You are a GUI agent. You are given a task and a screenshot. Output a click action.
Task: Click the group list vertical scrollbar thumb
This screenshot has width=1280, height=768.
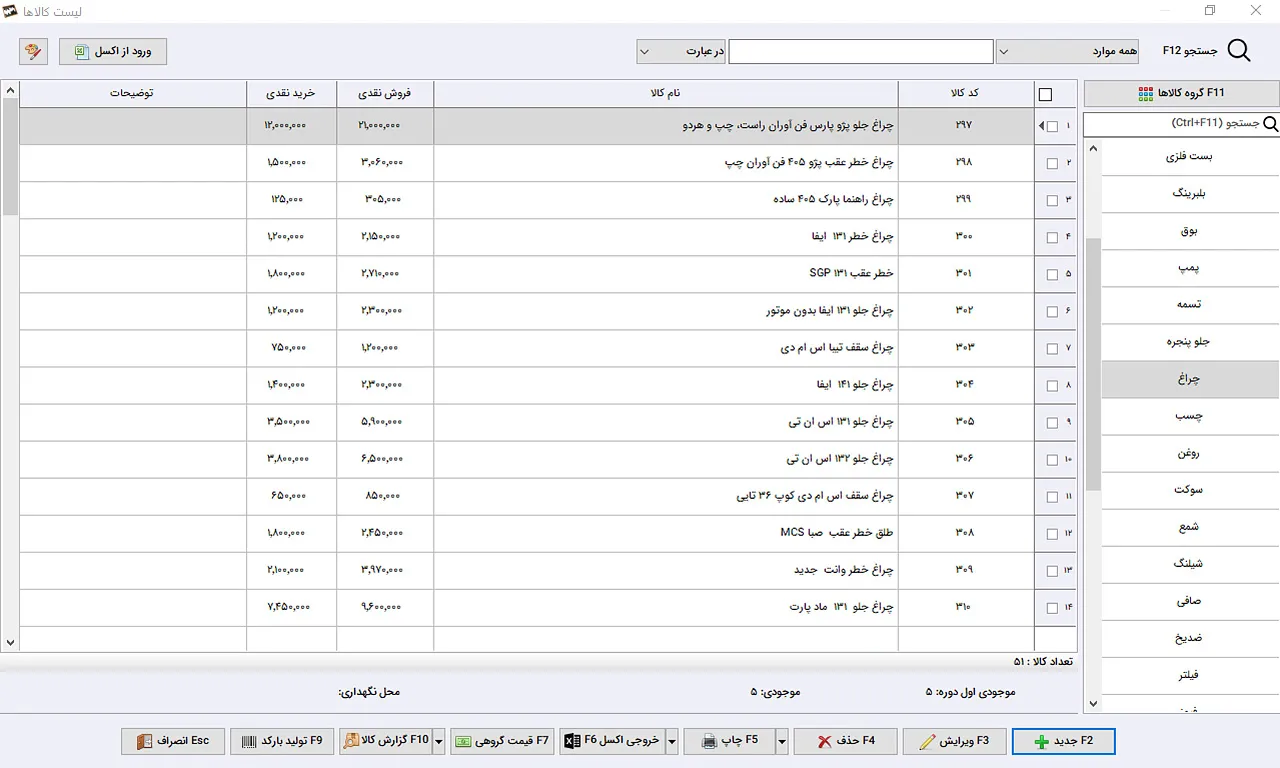point(1093,364)
